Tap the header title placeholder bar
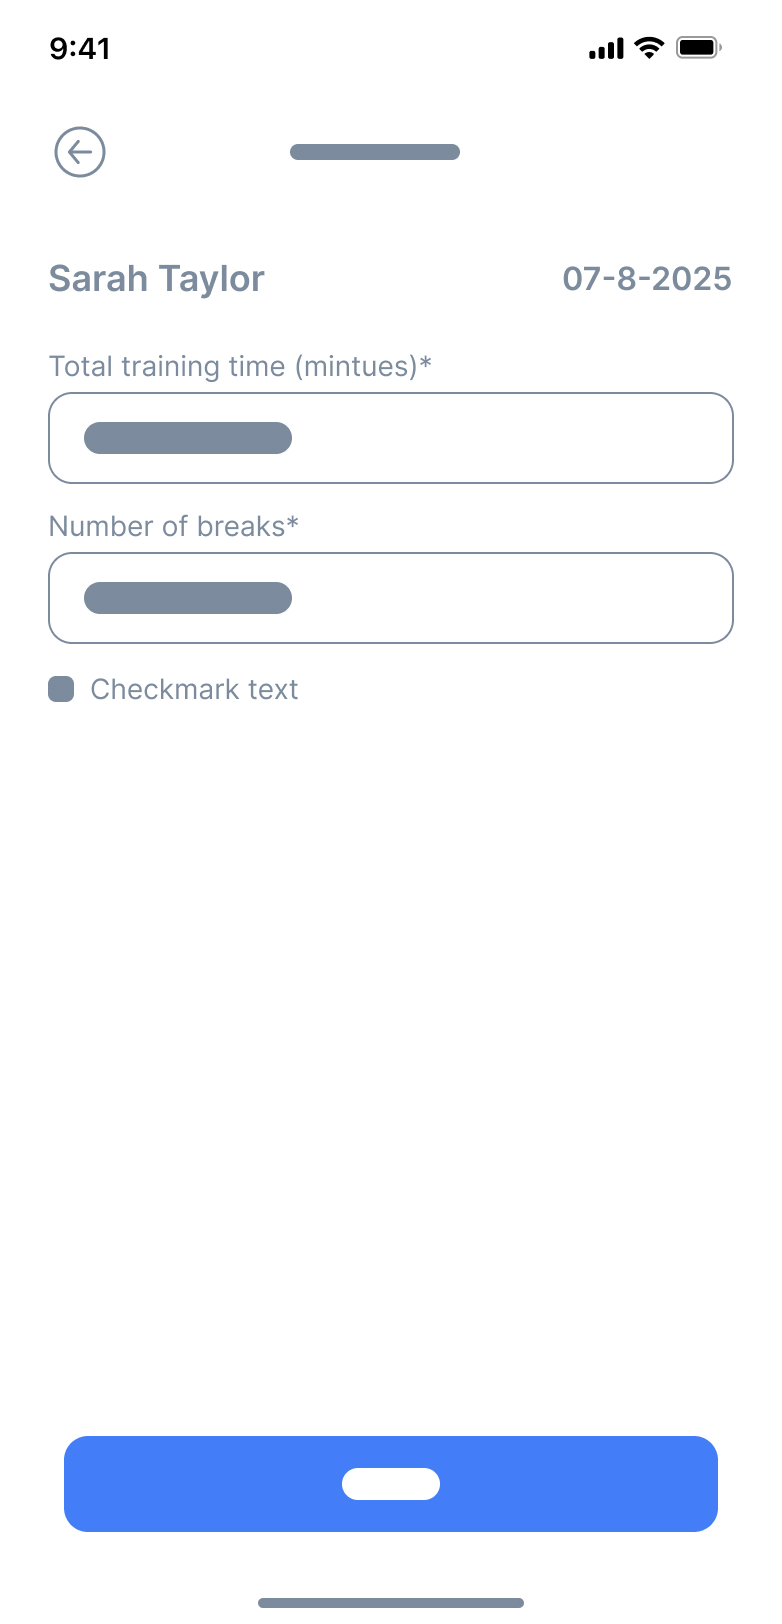Viewport: 782px width, 1624px height. [375, 152]
